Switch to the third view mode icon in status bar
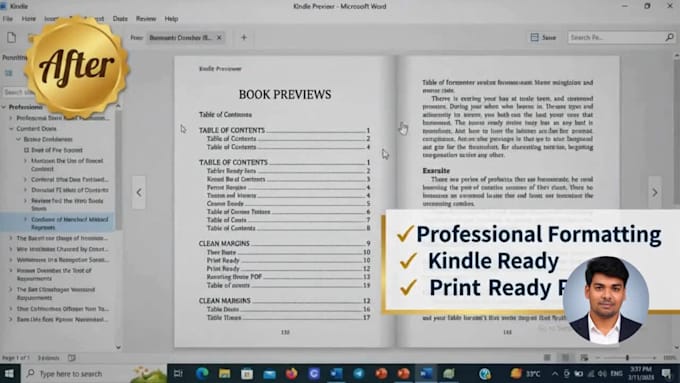 584,357
